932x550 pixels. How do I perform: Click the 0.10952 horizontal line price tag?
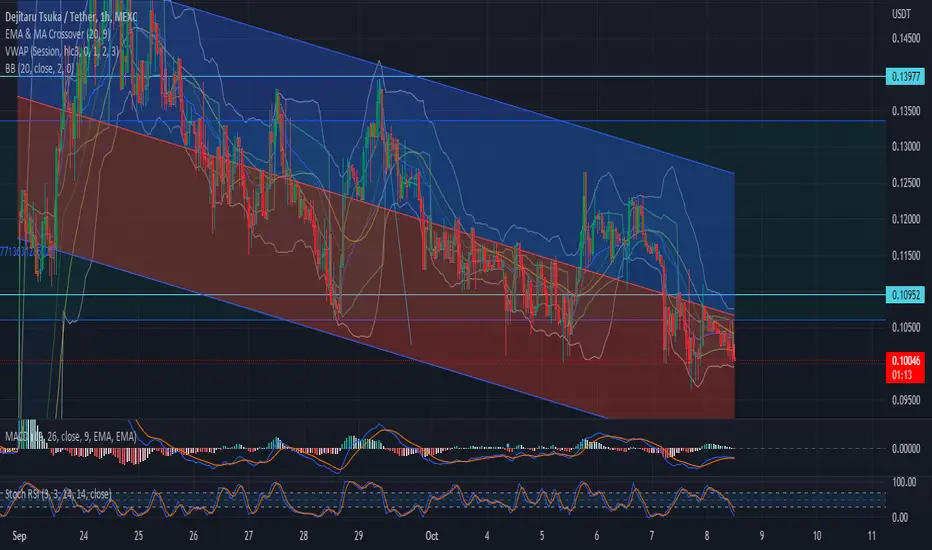905,294
